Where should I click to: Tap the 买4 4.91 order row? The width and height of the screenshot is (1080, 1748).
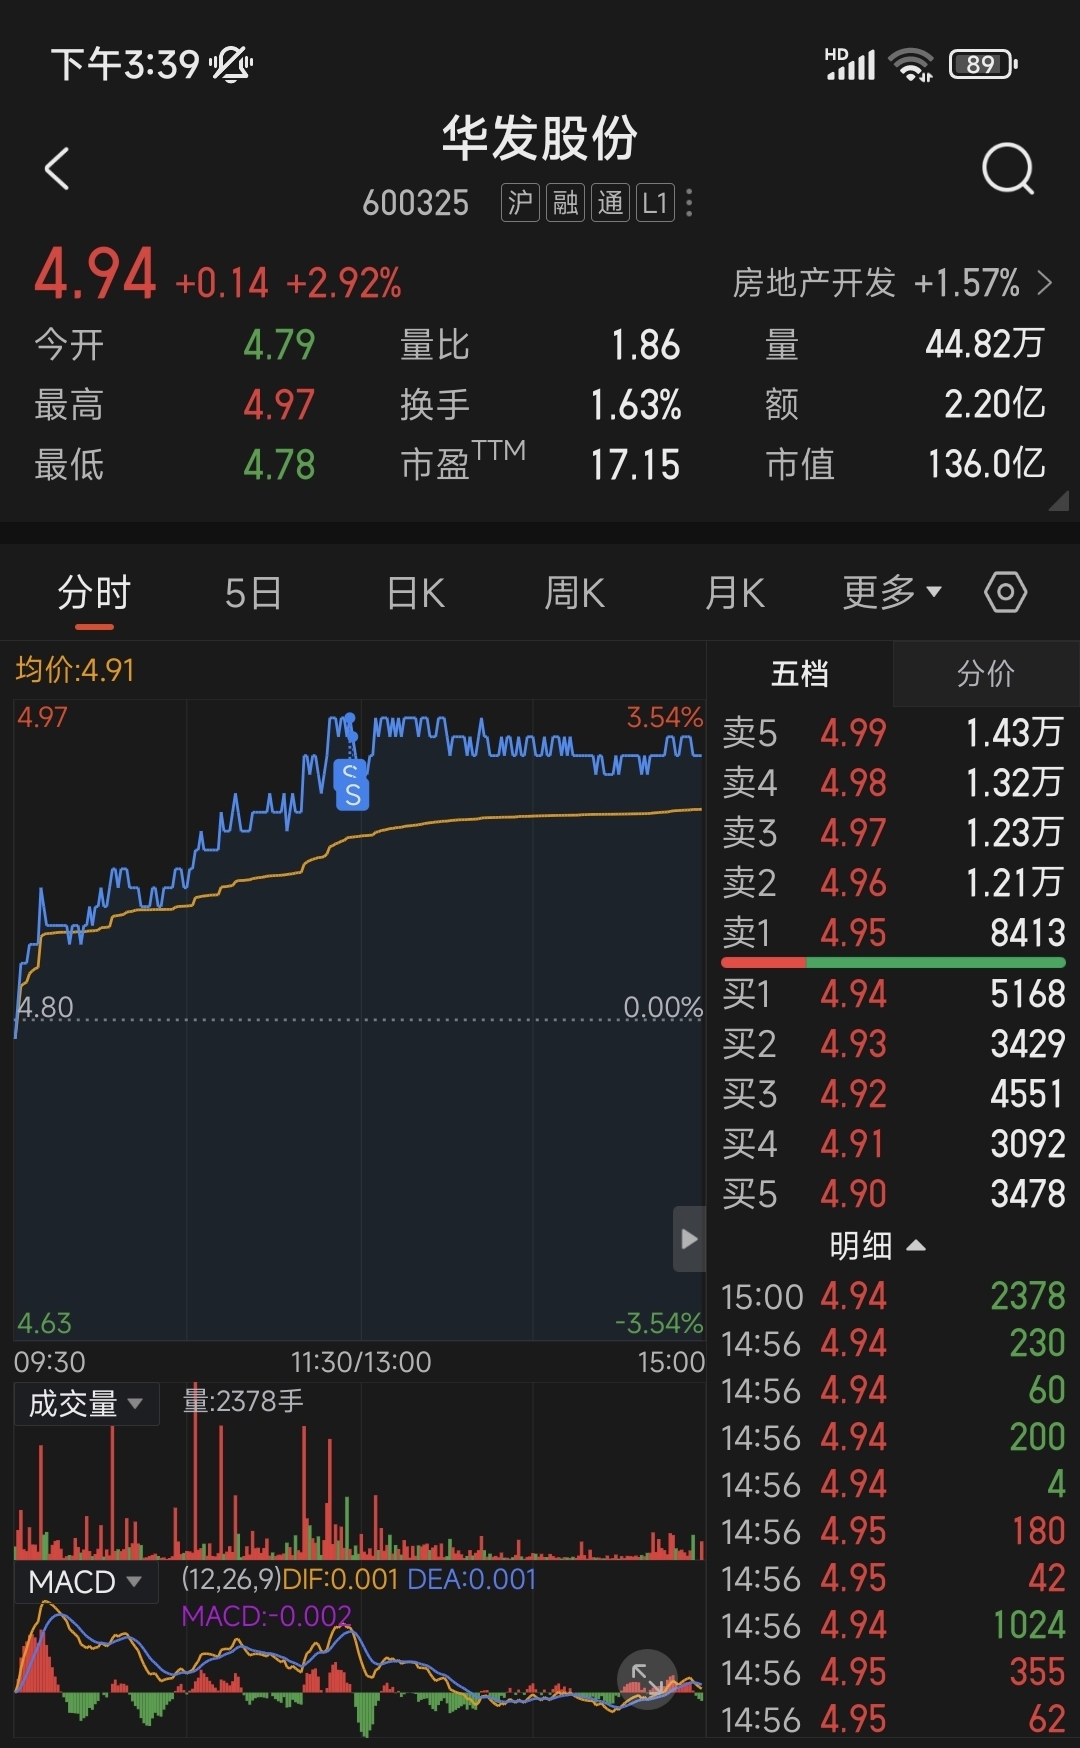pyautogui.click(x=893, y=1144)
